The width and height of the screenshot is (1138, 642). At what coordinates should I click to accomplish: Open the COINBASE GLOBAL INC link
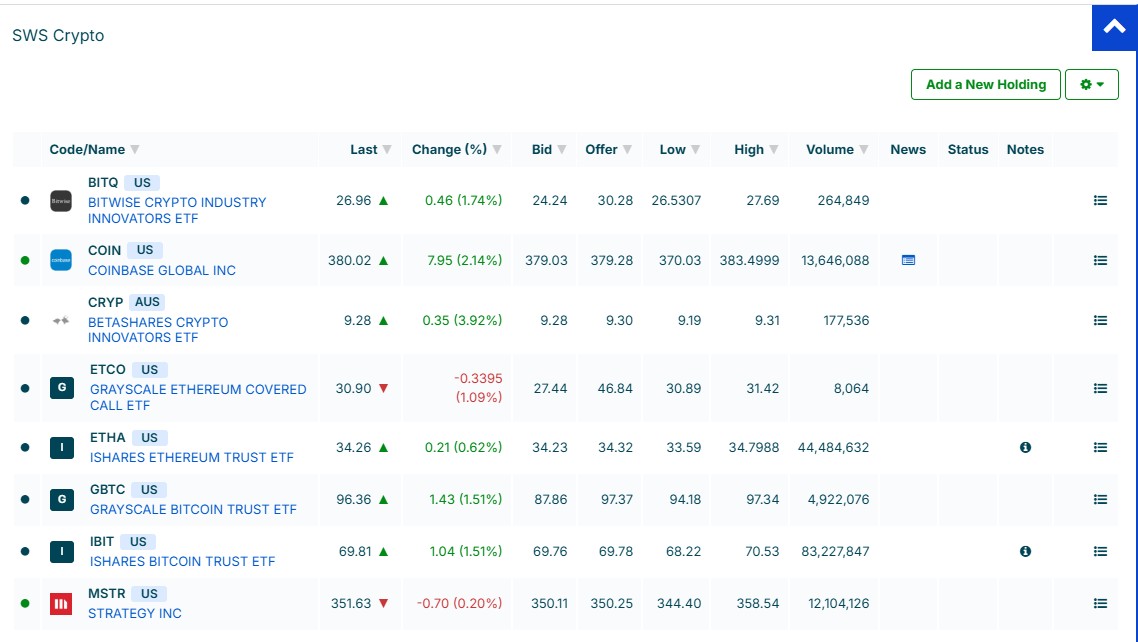[162, 270]
